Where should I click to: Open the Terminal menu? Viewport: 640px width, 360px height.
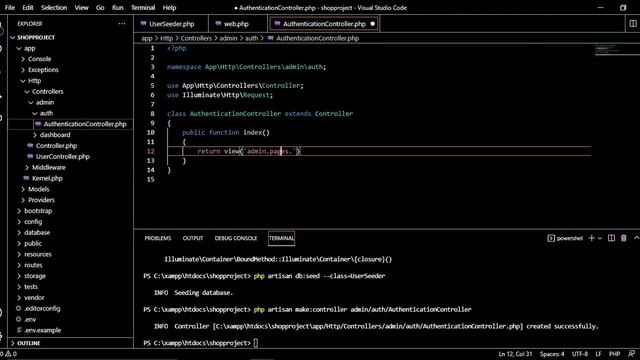point(143,7)
